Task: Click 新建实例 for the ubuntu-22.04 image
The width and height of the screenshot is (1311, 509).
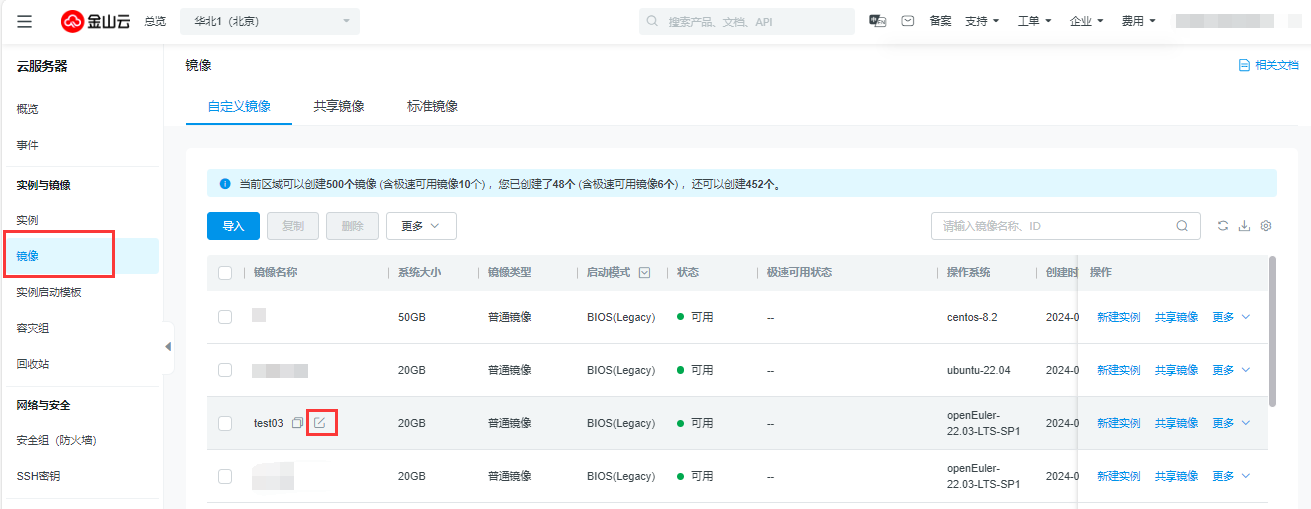Action: click(x=1118, y=370)
